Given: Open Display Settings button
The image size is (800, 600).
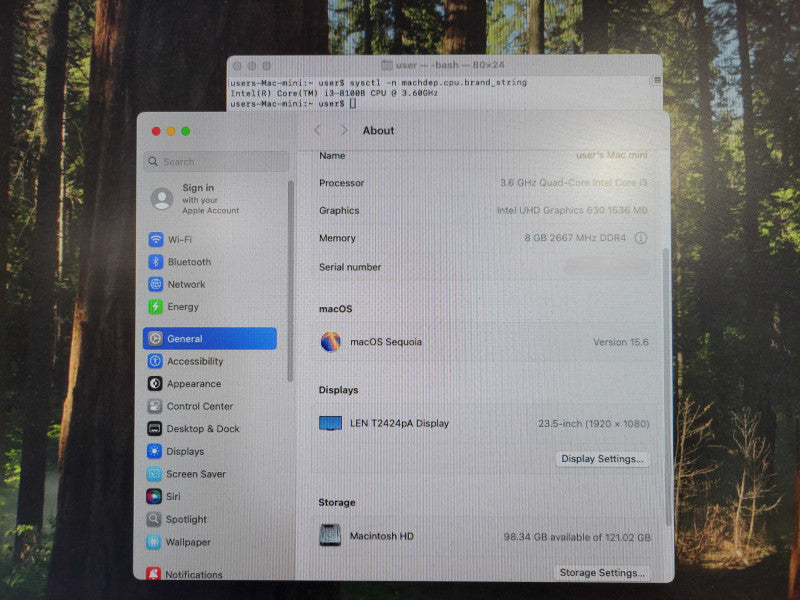Looking at the screenshot, I should coord(602,459).
